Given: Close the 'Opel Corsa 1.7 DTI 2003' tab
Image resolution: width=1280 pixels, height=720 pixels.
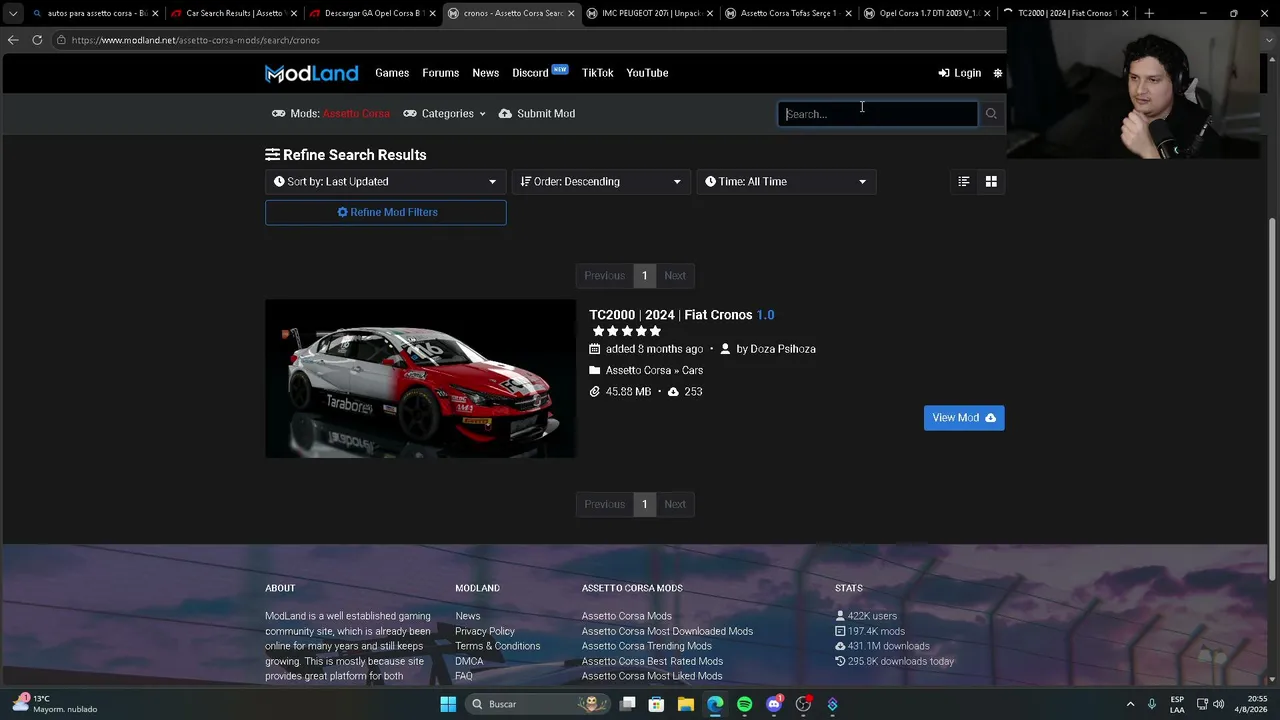Looking at the screenshot, I should (x=987, y=13).
